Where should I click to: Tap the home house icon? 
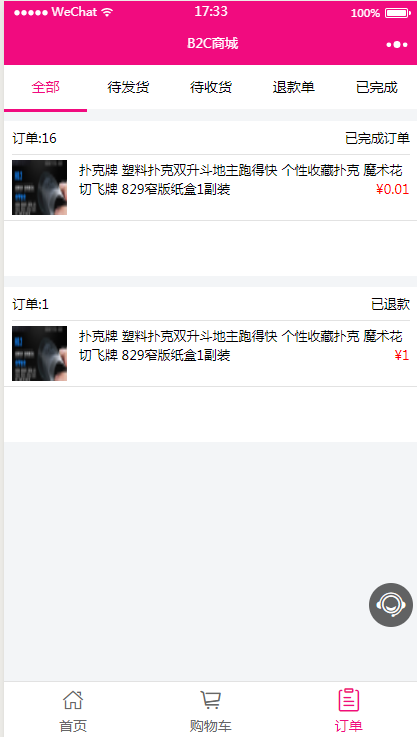[73, 700]
